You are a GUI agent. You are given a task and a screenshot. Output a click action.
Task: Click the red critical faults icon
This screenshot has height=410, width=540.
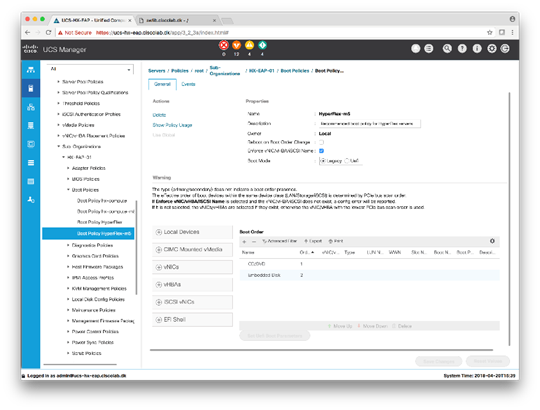tap(224, 45)
